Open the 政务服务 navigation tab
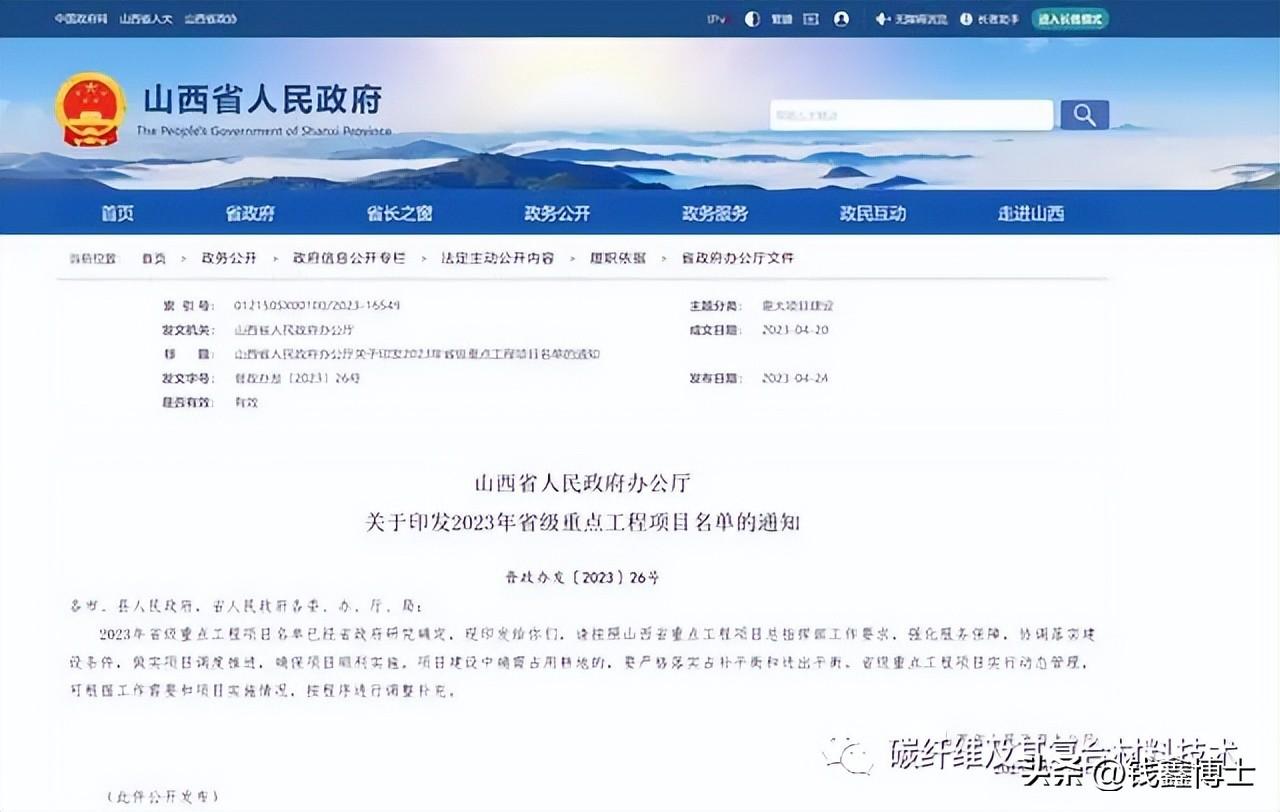The width and height of the screenshot is (1280, 812). (x=715, y=213)
